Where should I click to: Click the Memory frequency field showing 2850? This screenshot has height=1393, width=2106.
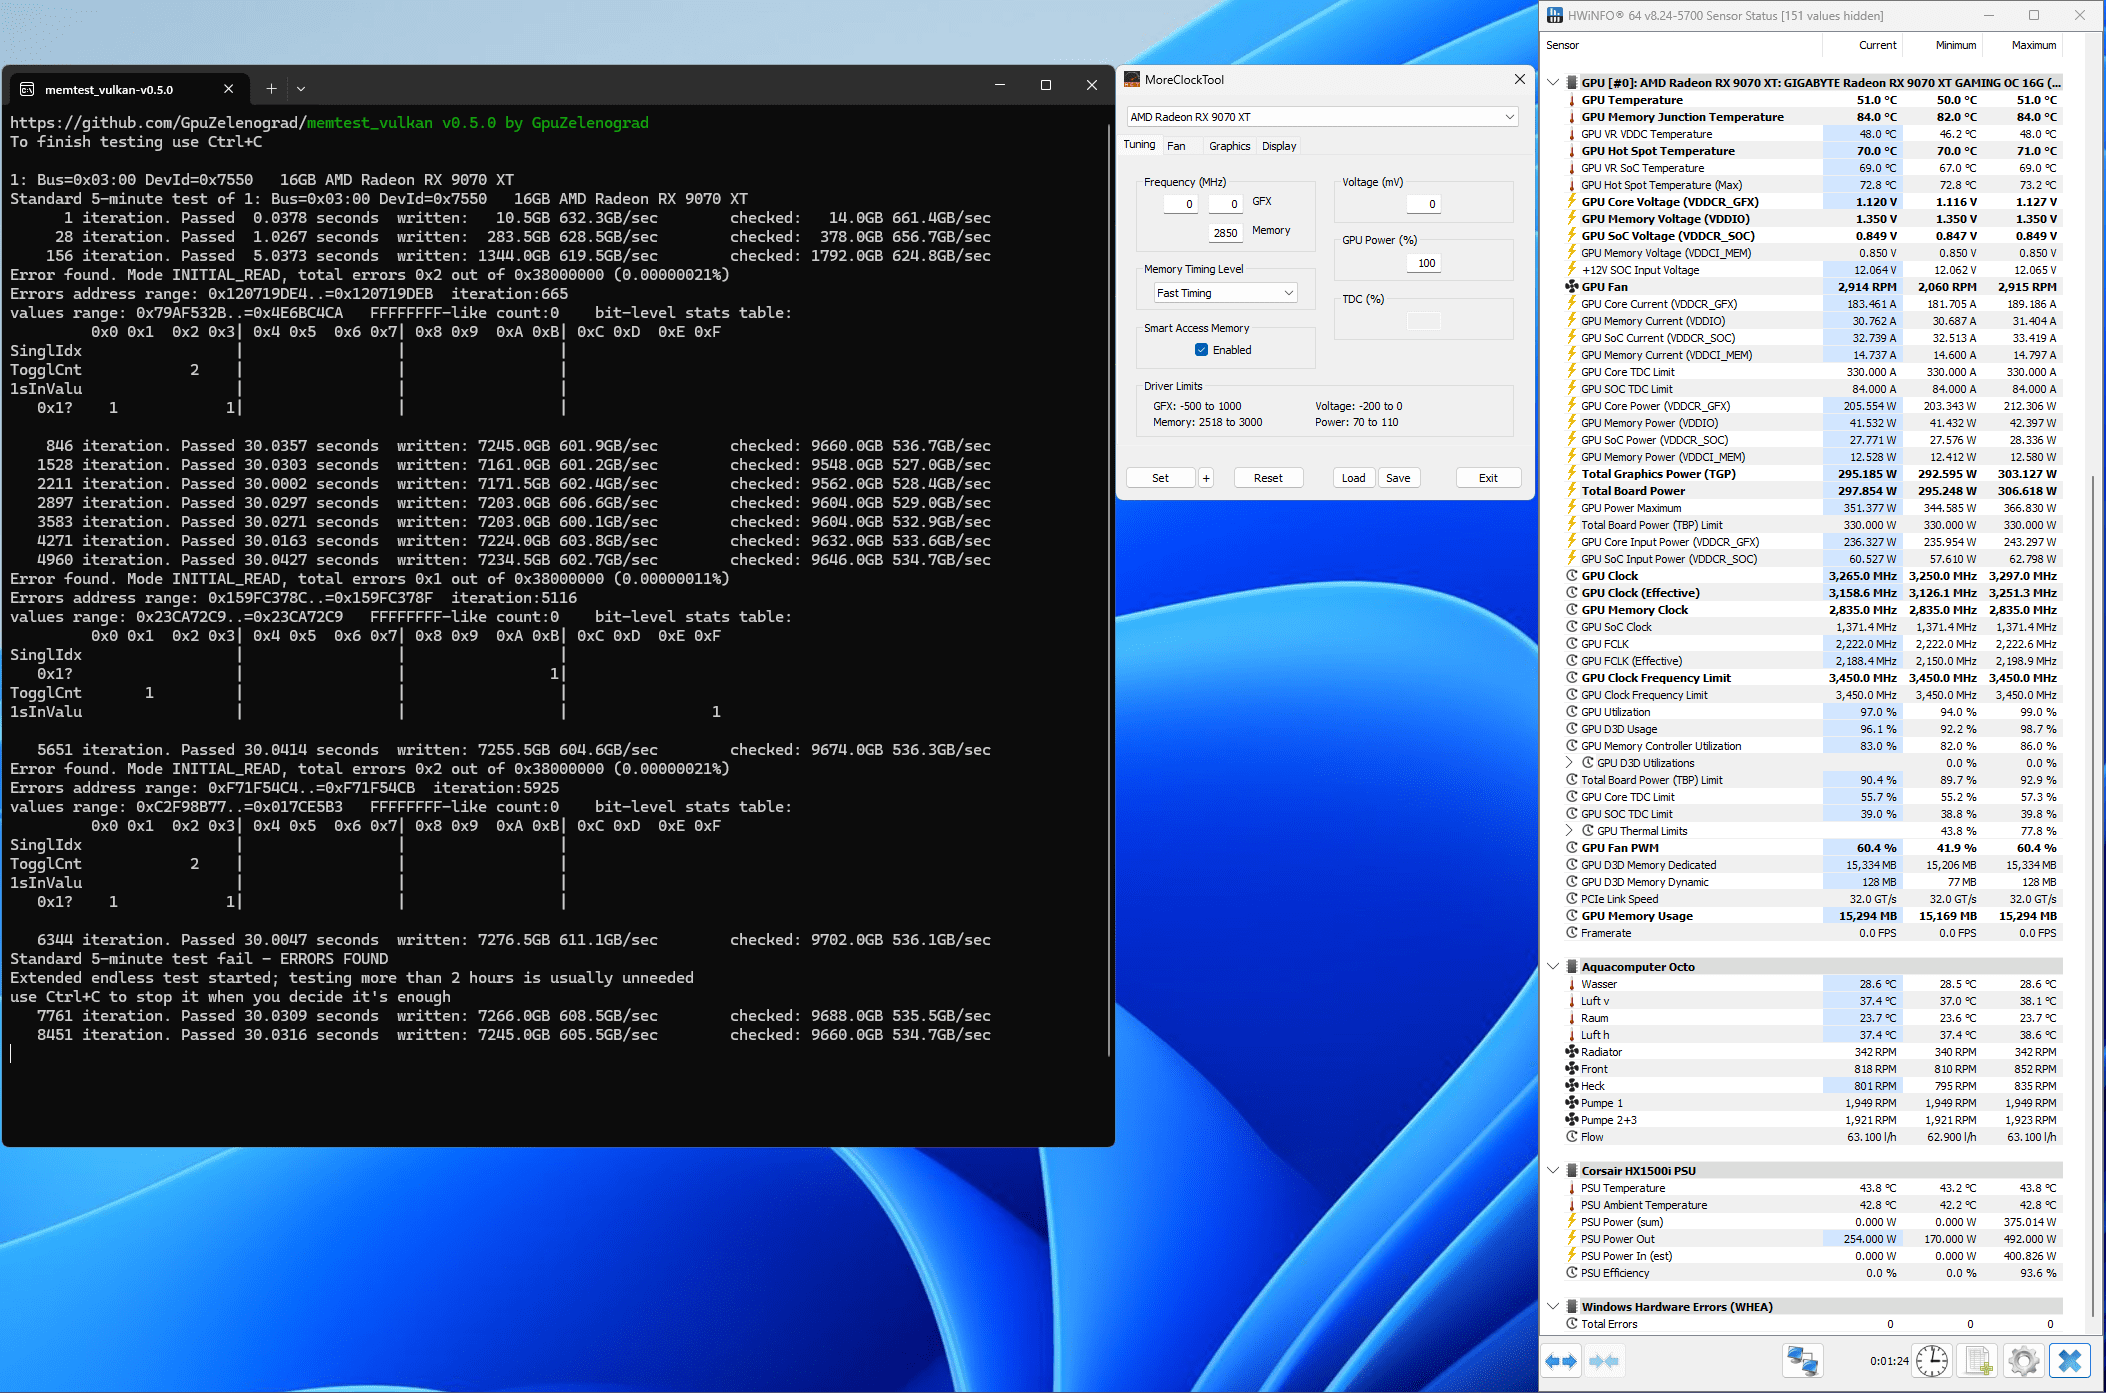click(1225, 233)
